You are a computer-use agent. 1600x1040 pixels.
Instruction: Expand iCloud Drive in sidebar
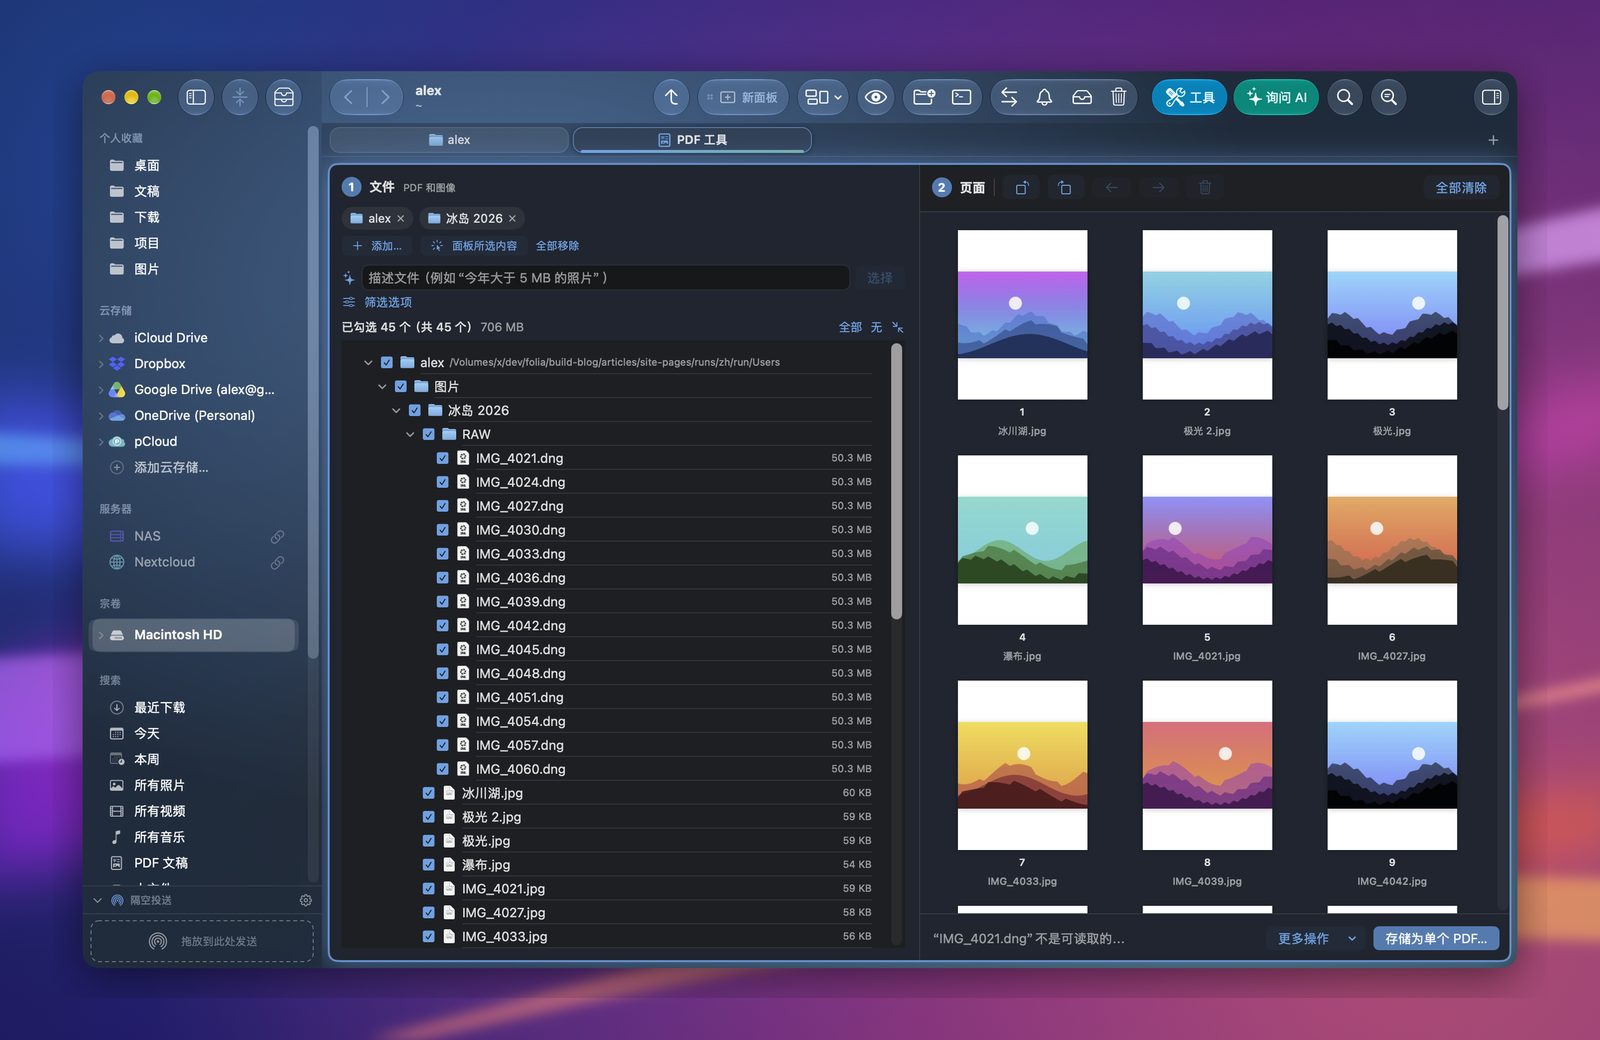tap(101, 338)
